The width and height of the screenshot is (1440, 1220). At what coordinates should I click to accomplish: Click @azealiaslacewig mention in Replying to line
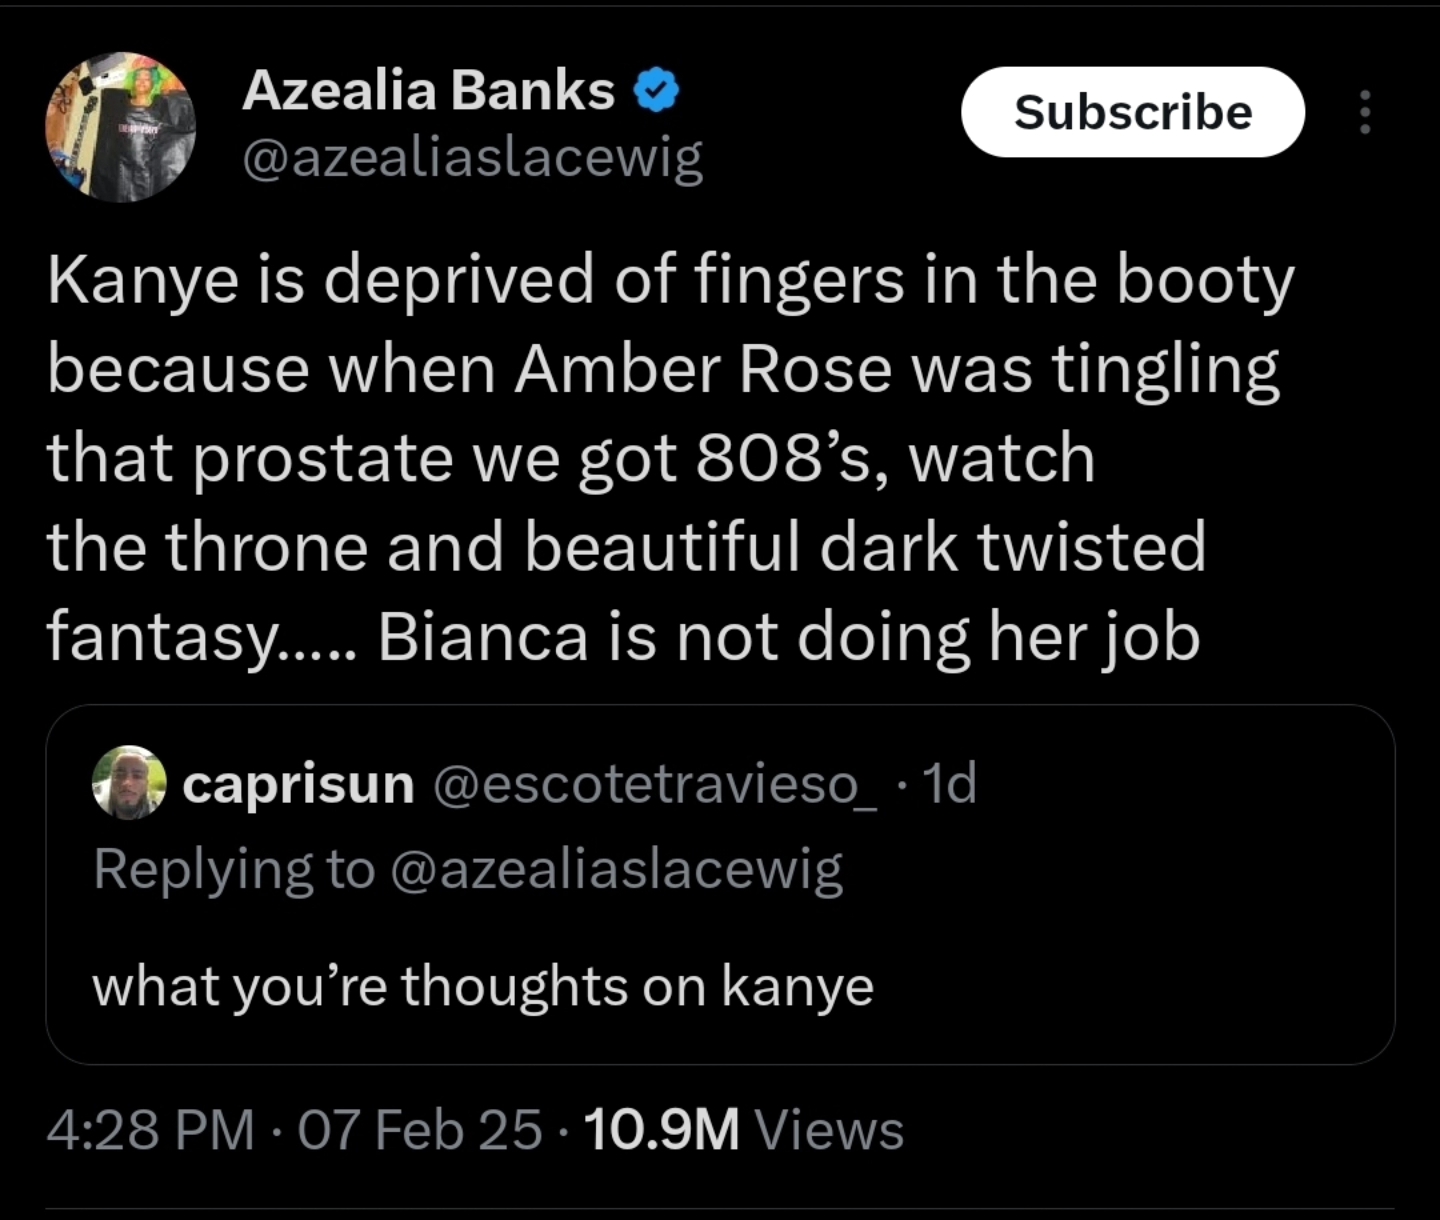(x=616, y=868)
